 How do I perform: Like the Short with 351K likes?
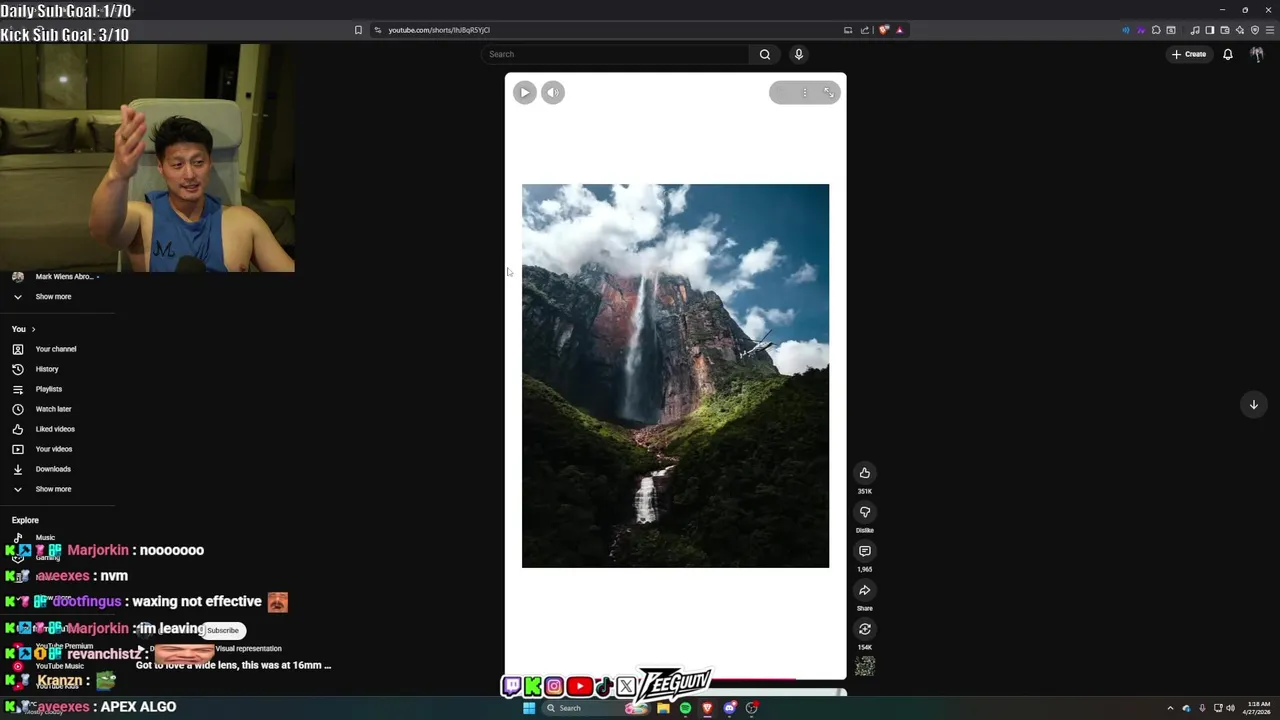tap(865, 473)
